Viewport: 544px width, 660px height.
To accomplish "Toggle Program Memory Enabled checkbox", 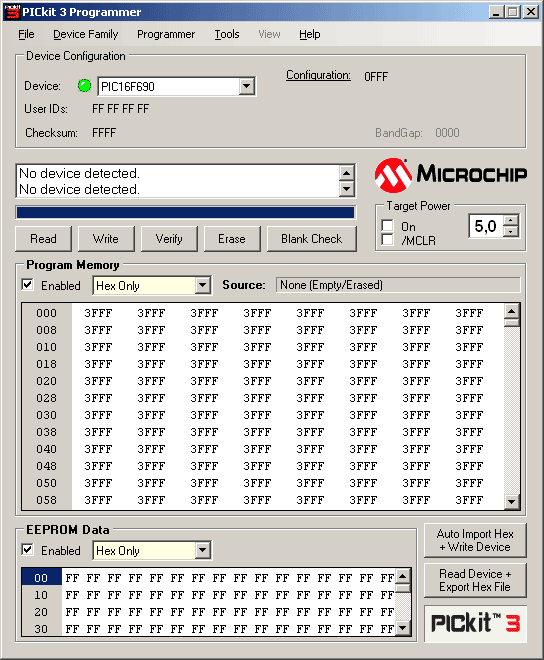I will coord(27,285).
